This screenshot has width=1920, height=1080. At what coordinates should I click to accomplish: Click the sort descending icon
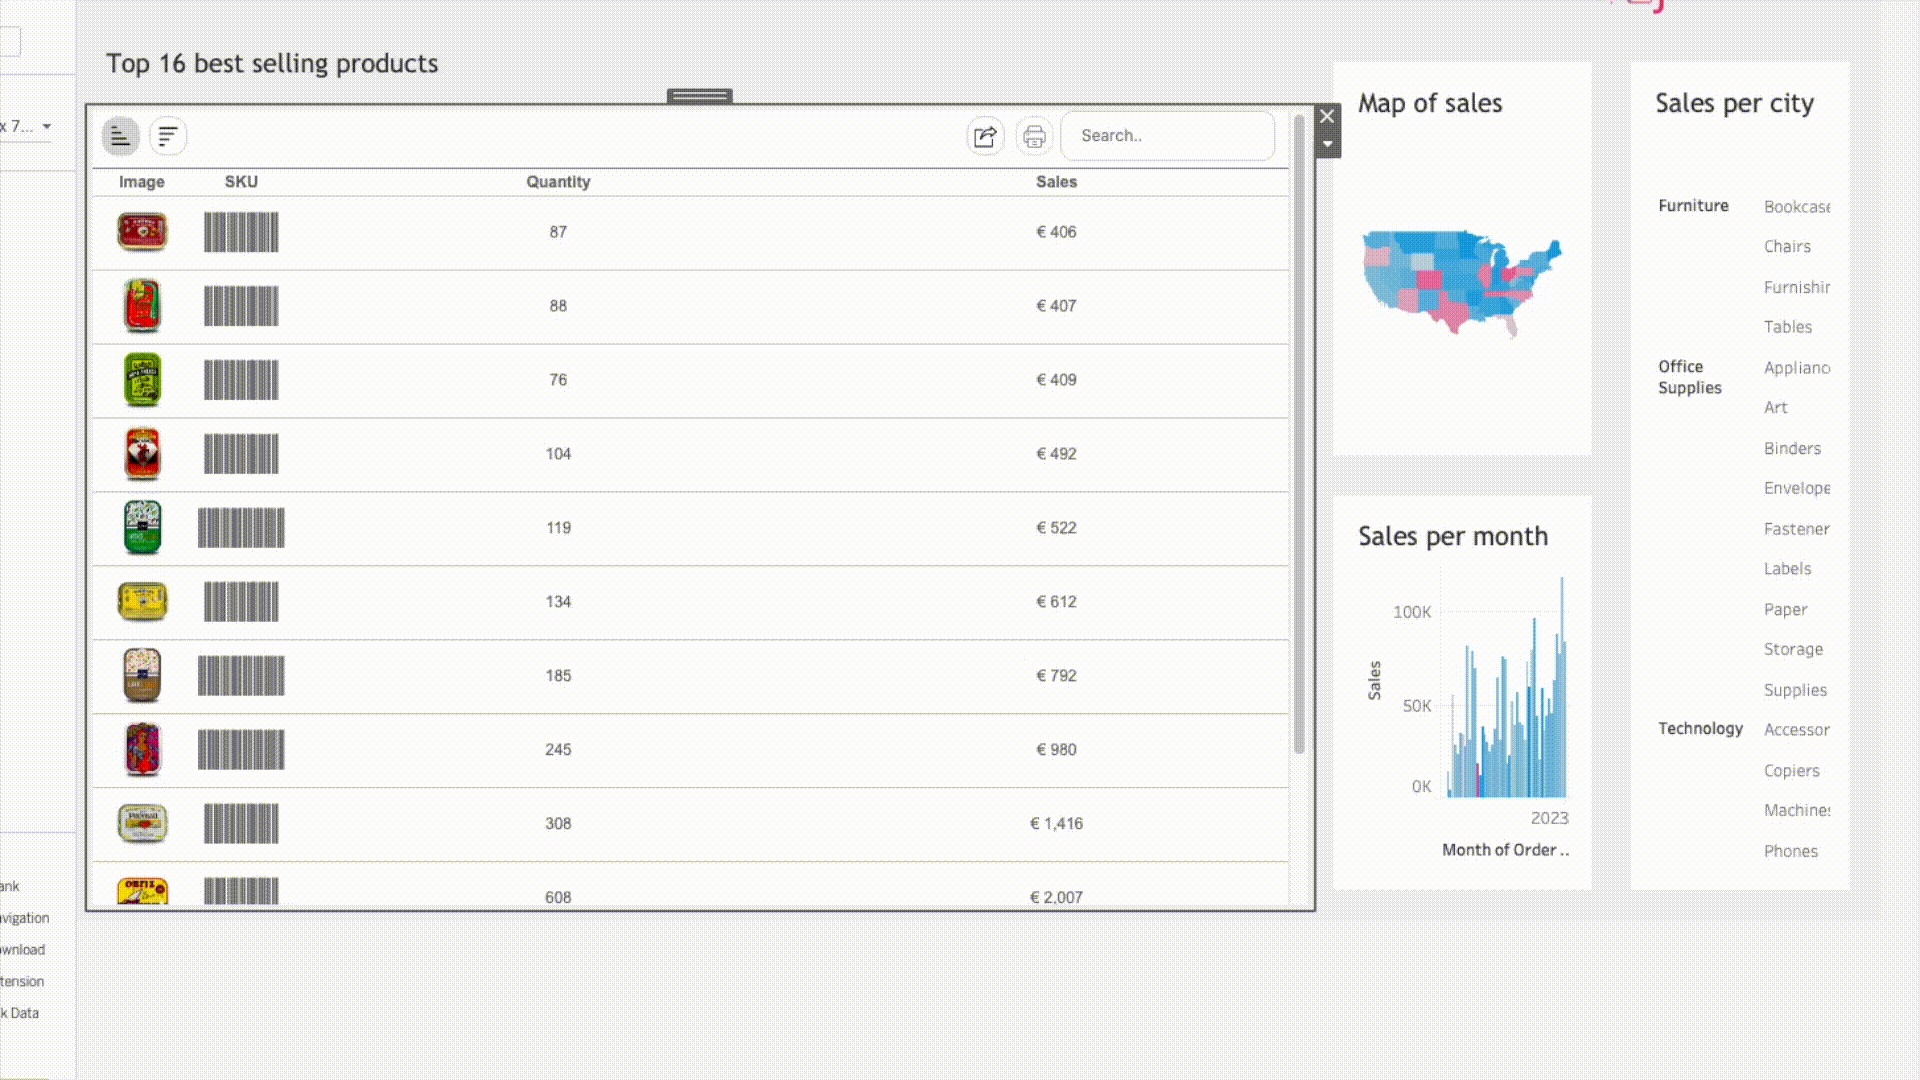[168, 136]
